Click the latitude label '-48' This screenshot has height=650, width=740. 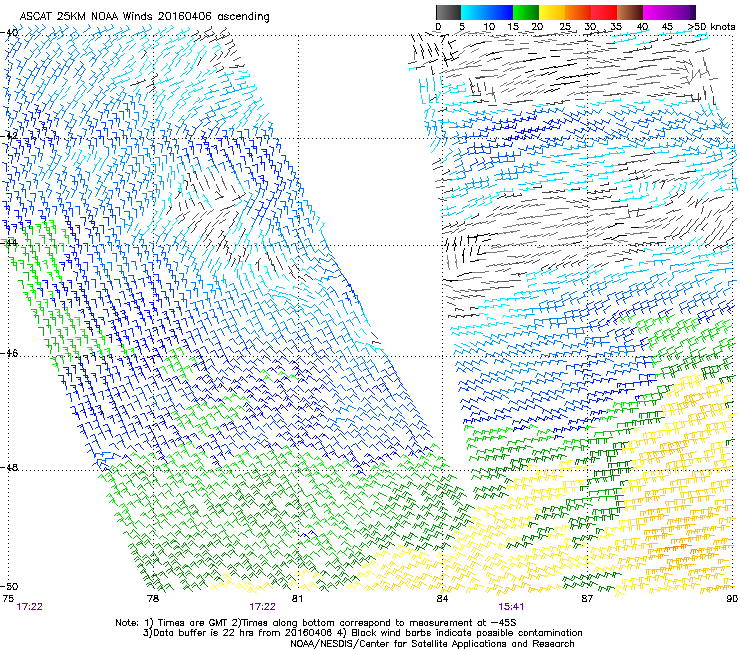click(9, 467)
